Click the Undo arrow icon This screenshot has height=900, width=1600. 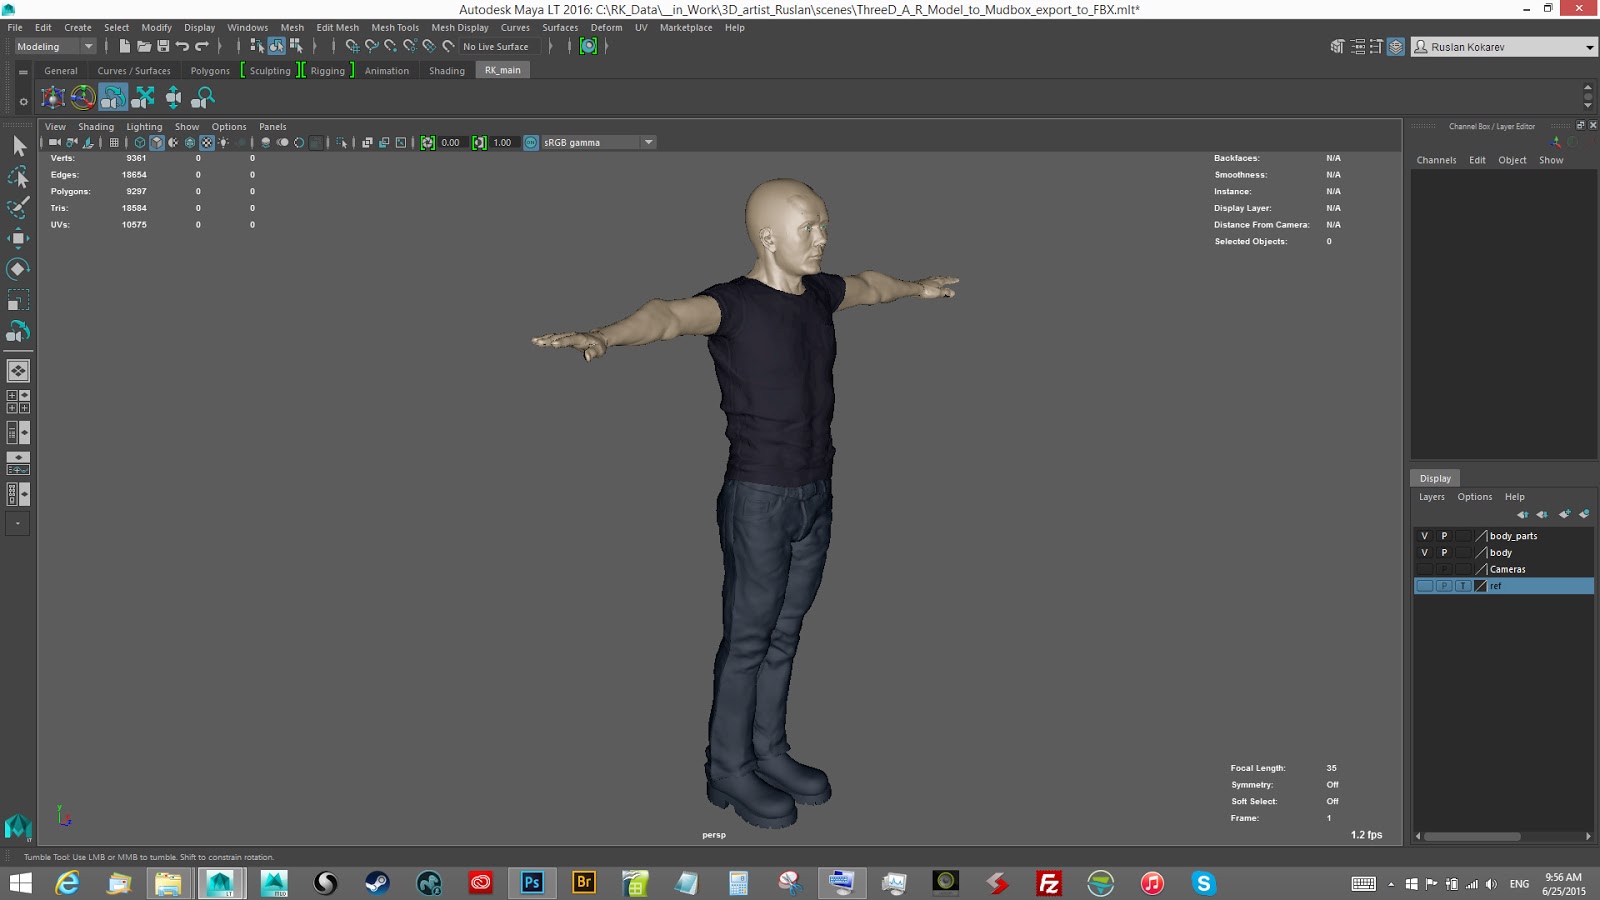(x=182, y=46)
